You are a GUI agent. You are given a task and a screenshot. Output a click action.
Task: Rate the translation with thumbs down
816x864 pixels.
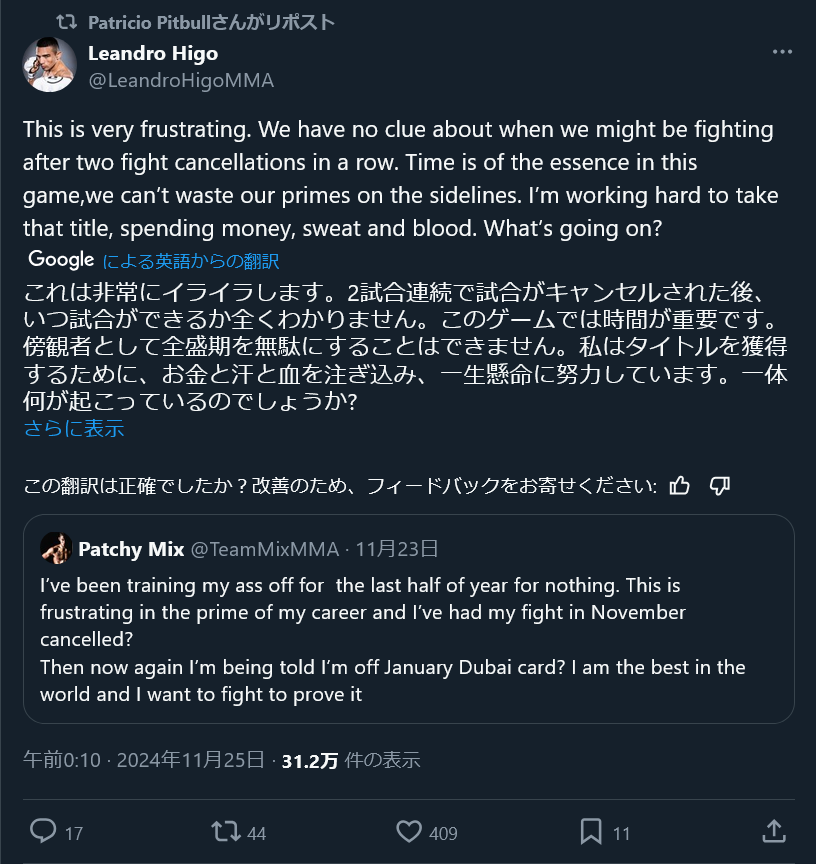(719, 486)
